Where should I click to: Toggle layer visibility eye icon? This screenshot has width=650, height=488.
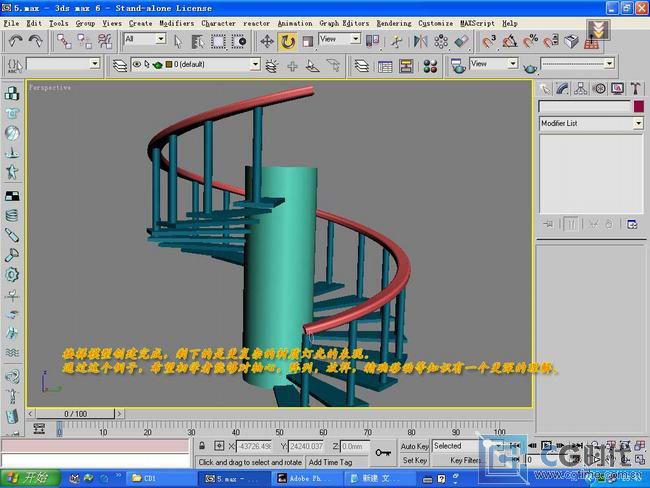[136, 64]
